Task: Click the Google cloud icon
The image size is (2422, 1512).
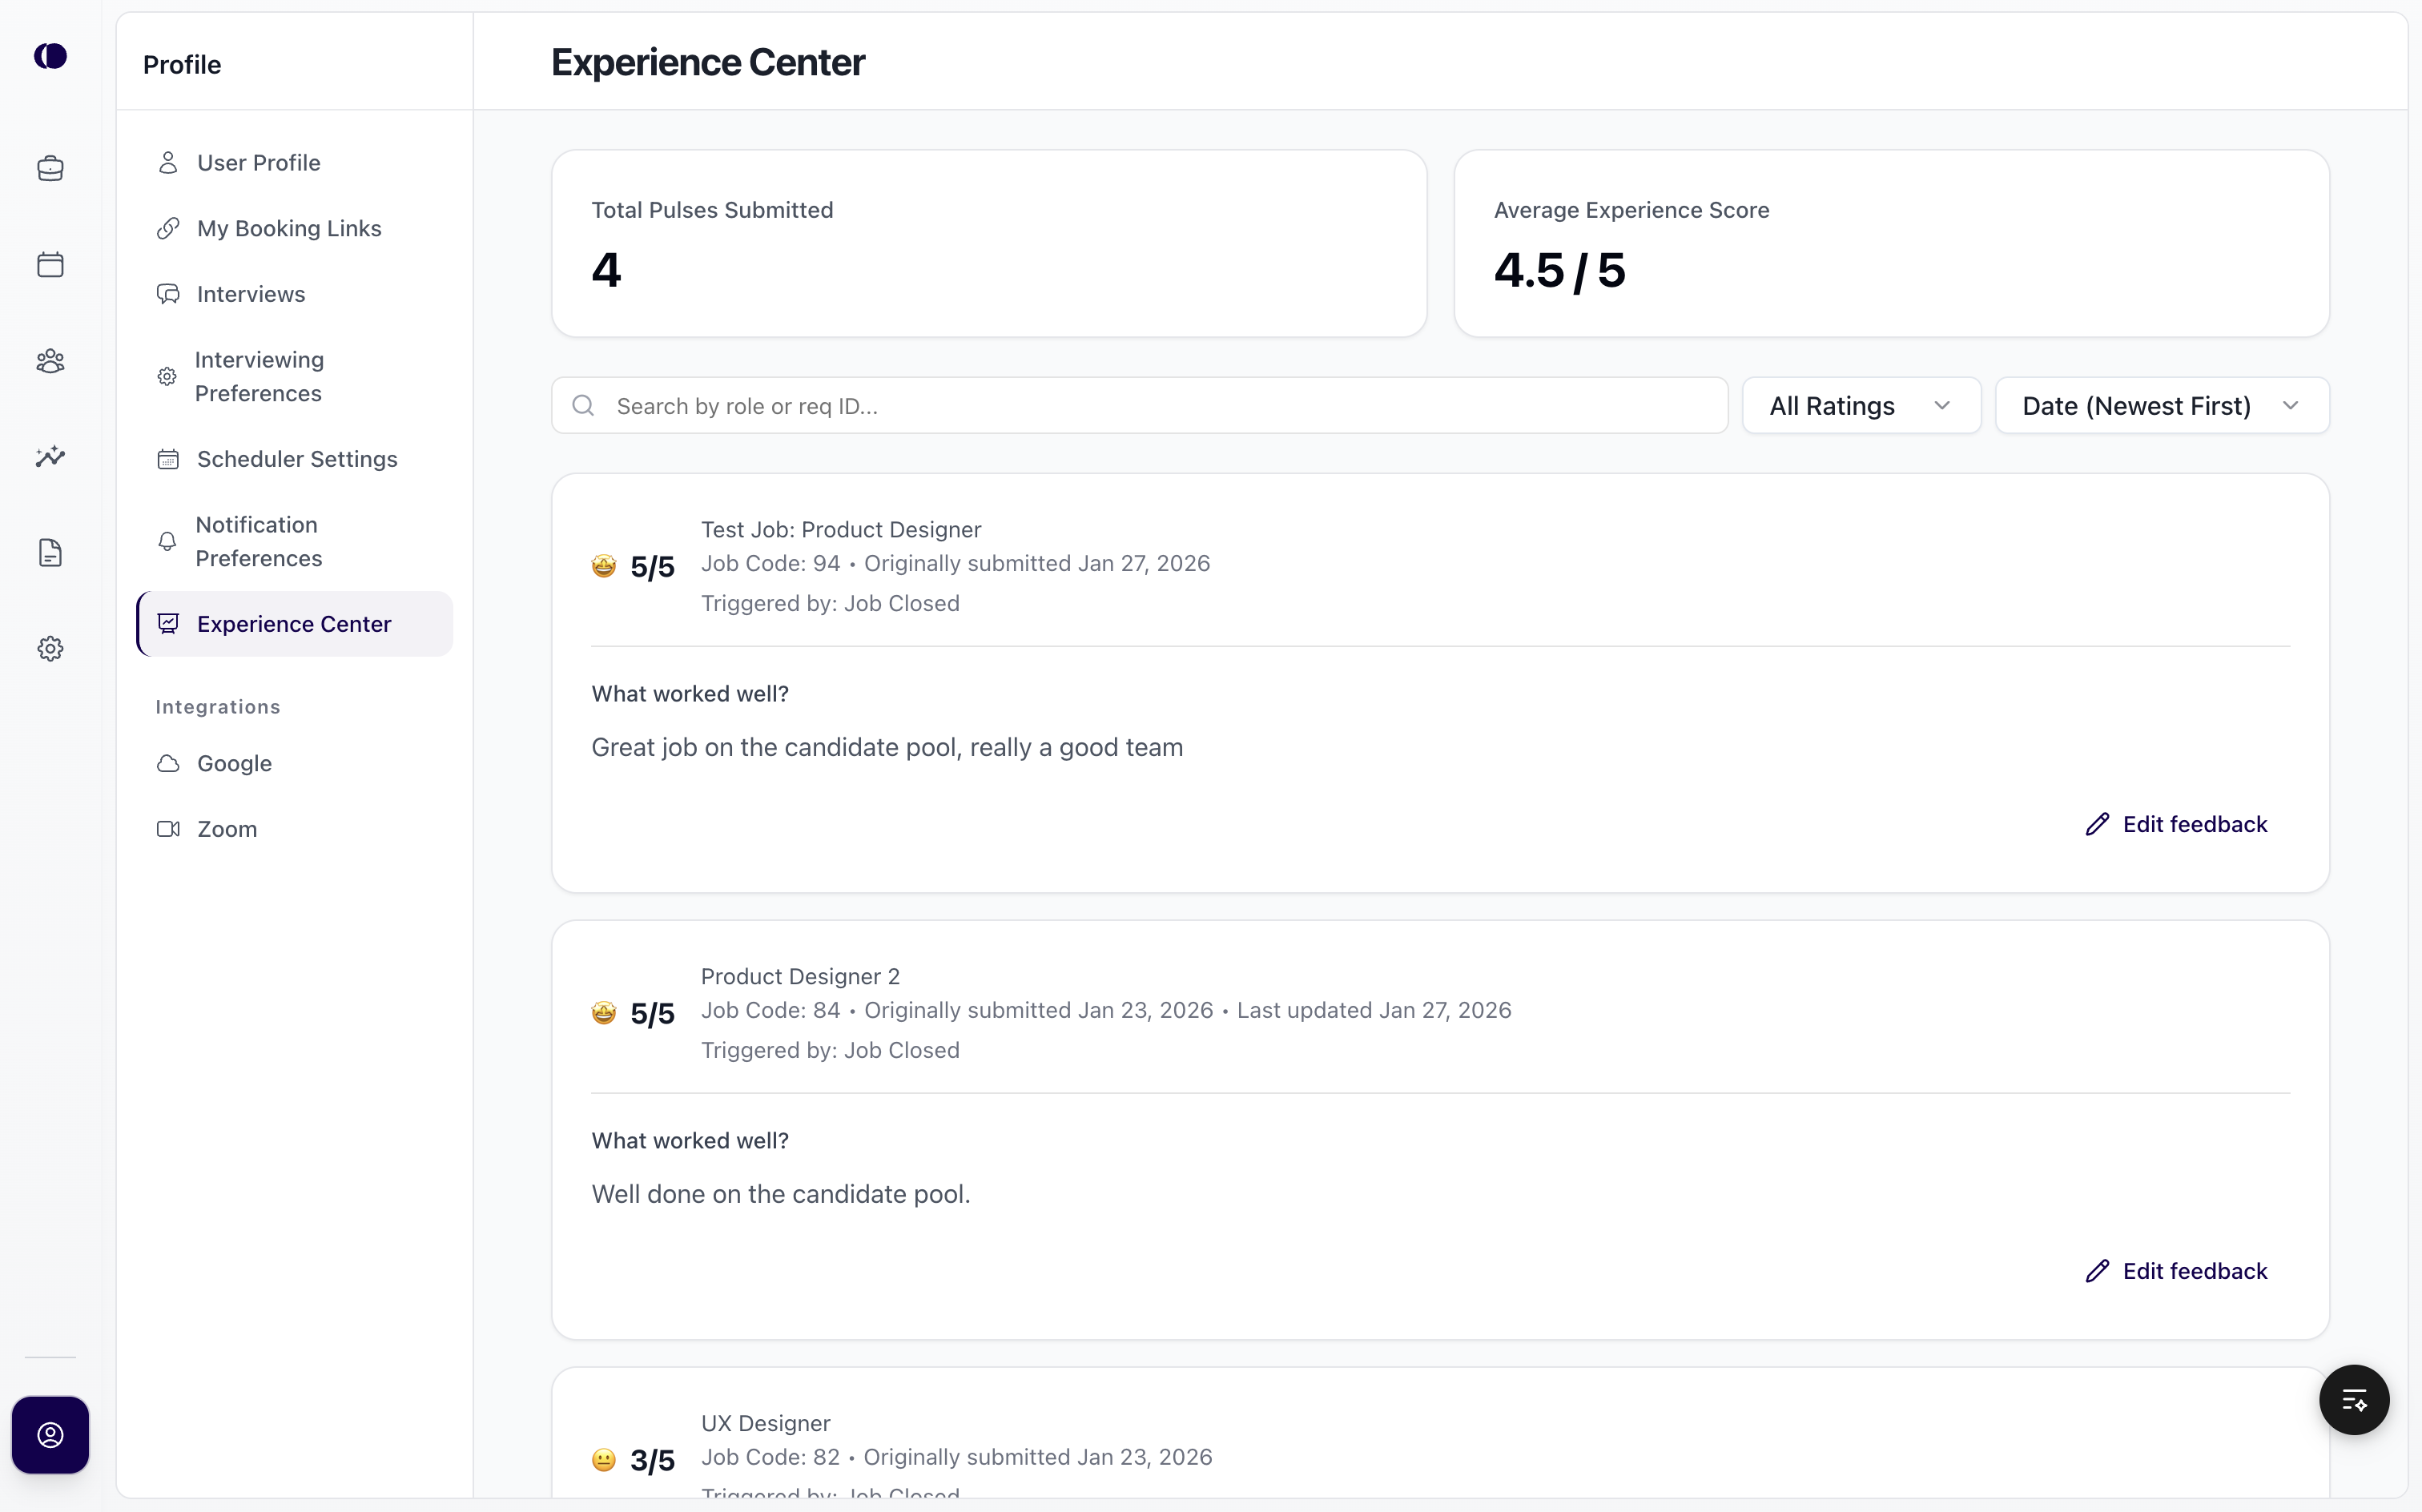Action: tap(168, 763)
